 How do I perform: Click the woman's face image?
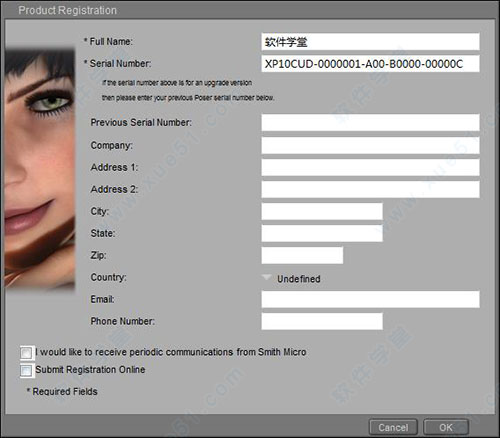click(x=40, y=168)
